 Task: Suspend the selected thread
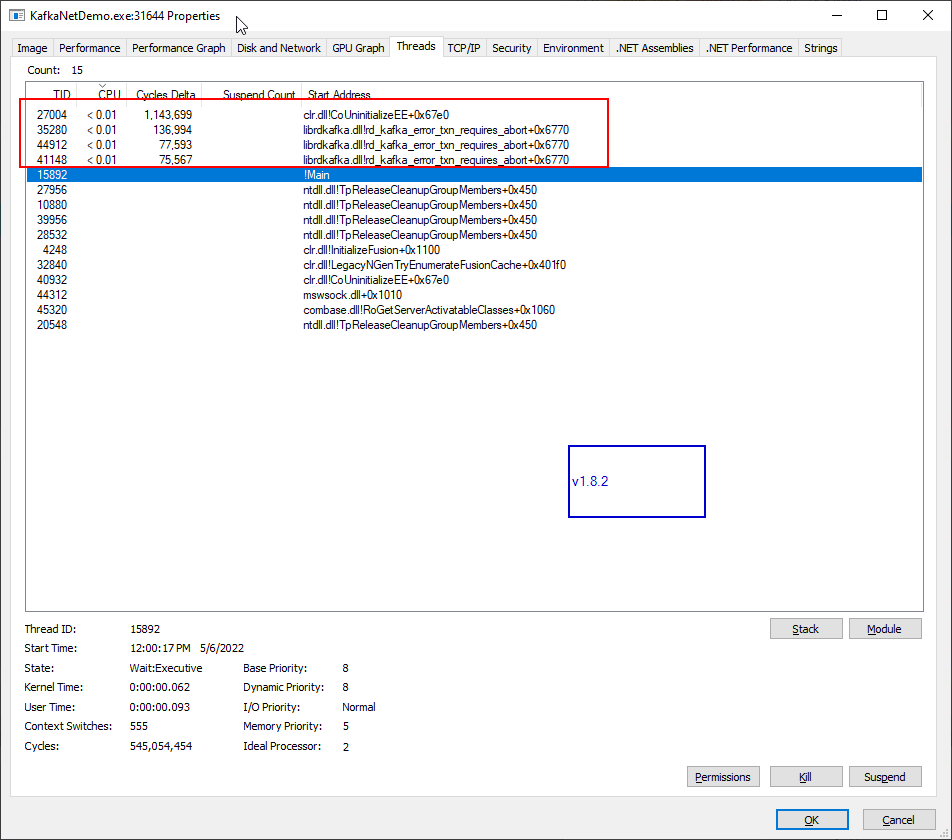tap(885, 777)
